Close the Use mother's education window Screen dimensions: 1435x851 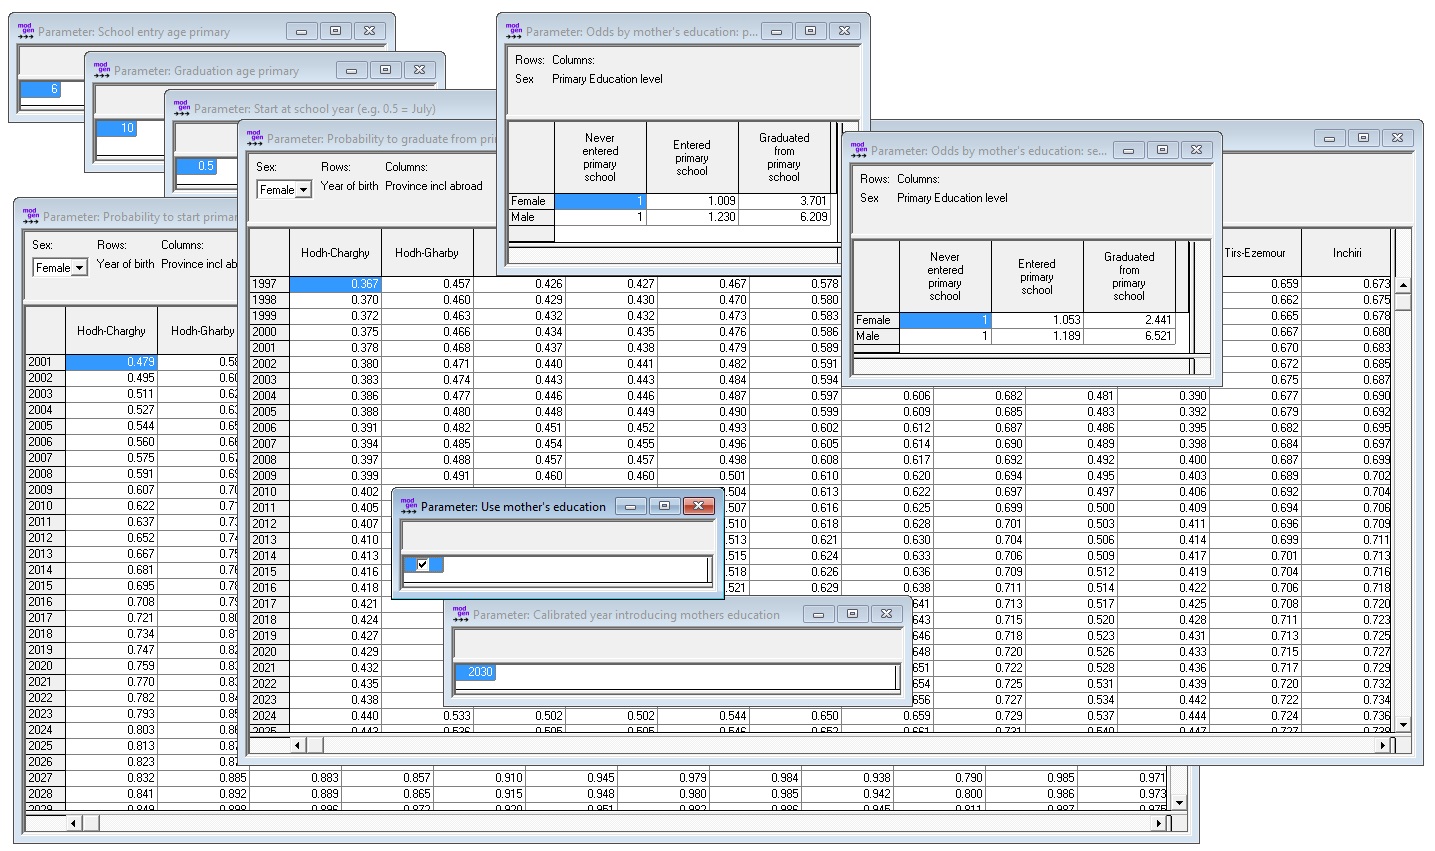tap(698, 506)
